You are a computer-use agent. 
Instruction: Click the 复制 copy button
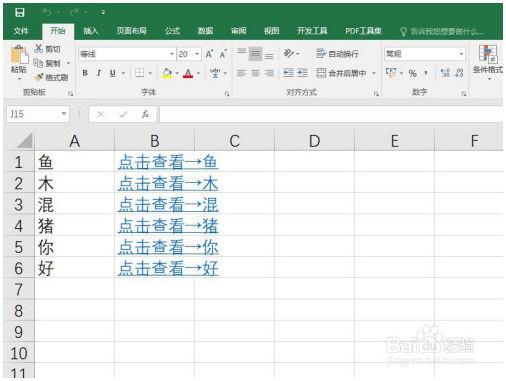point(47,63)
